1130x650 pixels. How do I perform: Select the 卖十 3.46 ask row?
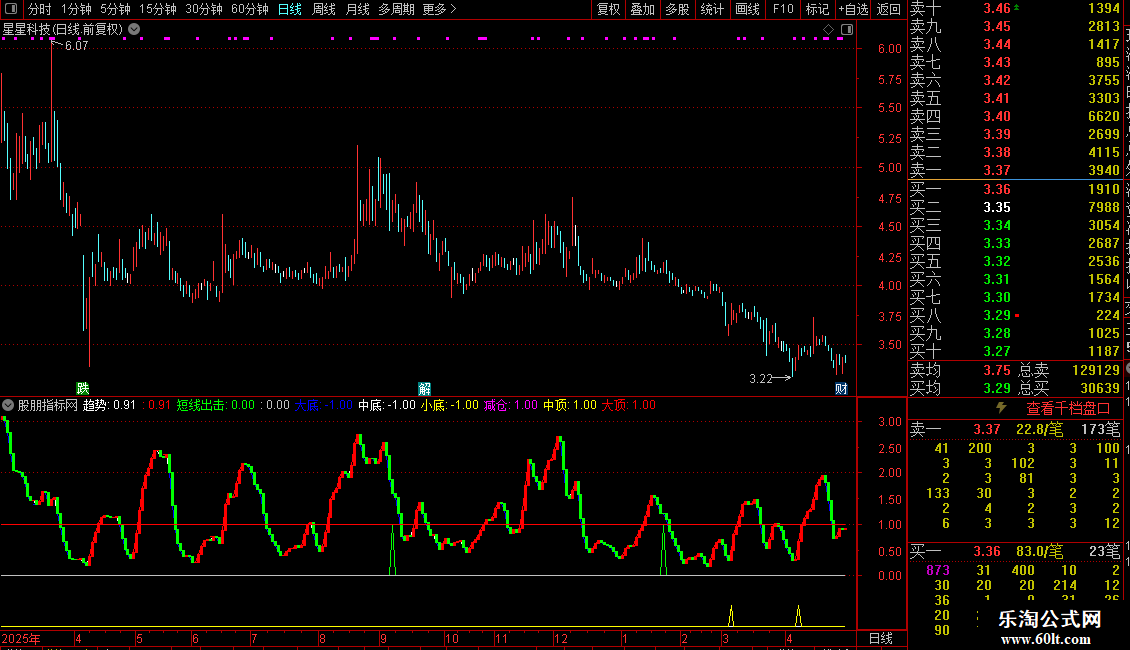coord(1015,8)
